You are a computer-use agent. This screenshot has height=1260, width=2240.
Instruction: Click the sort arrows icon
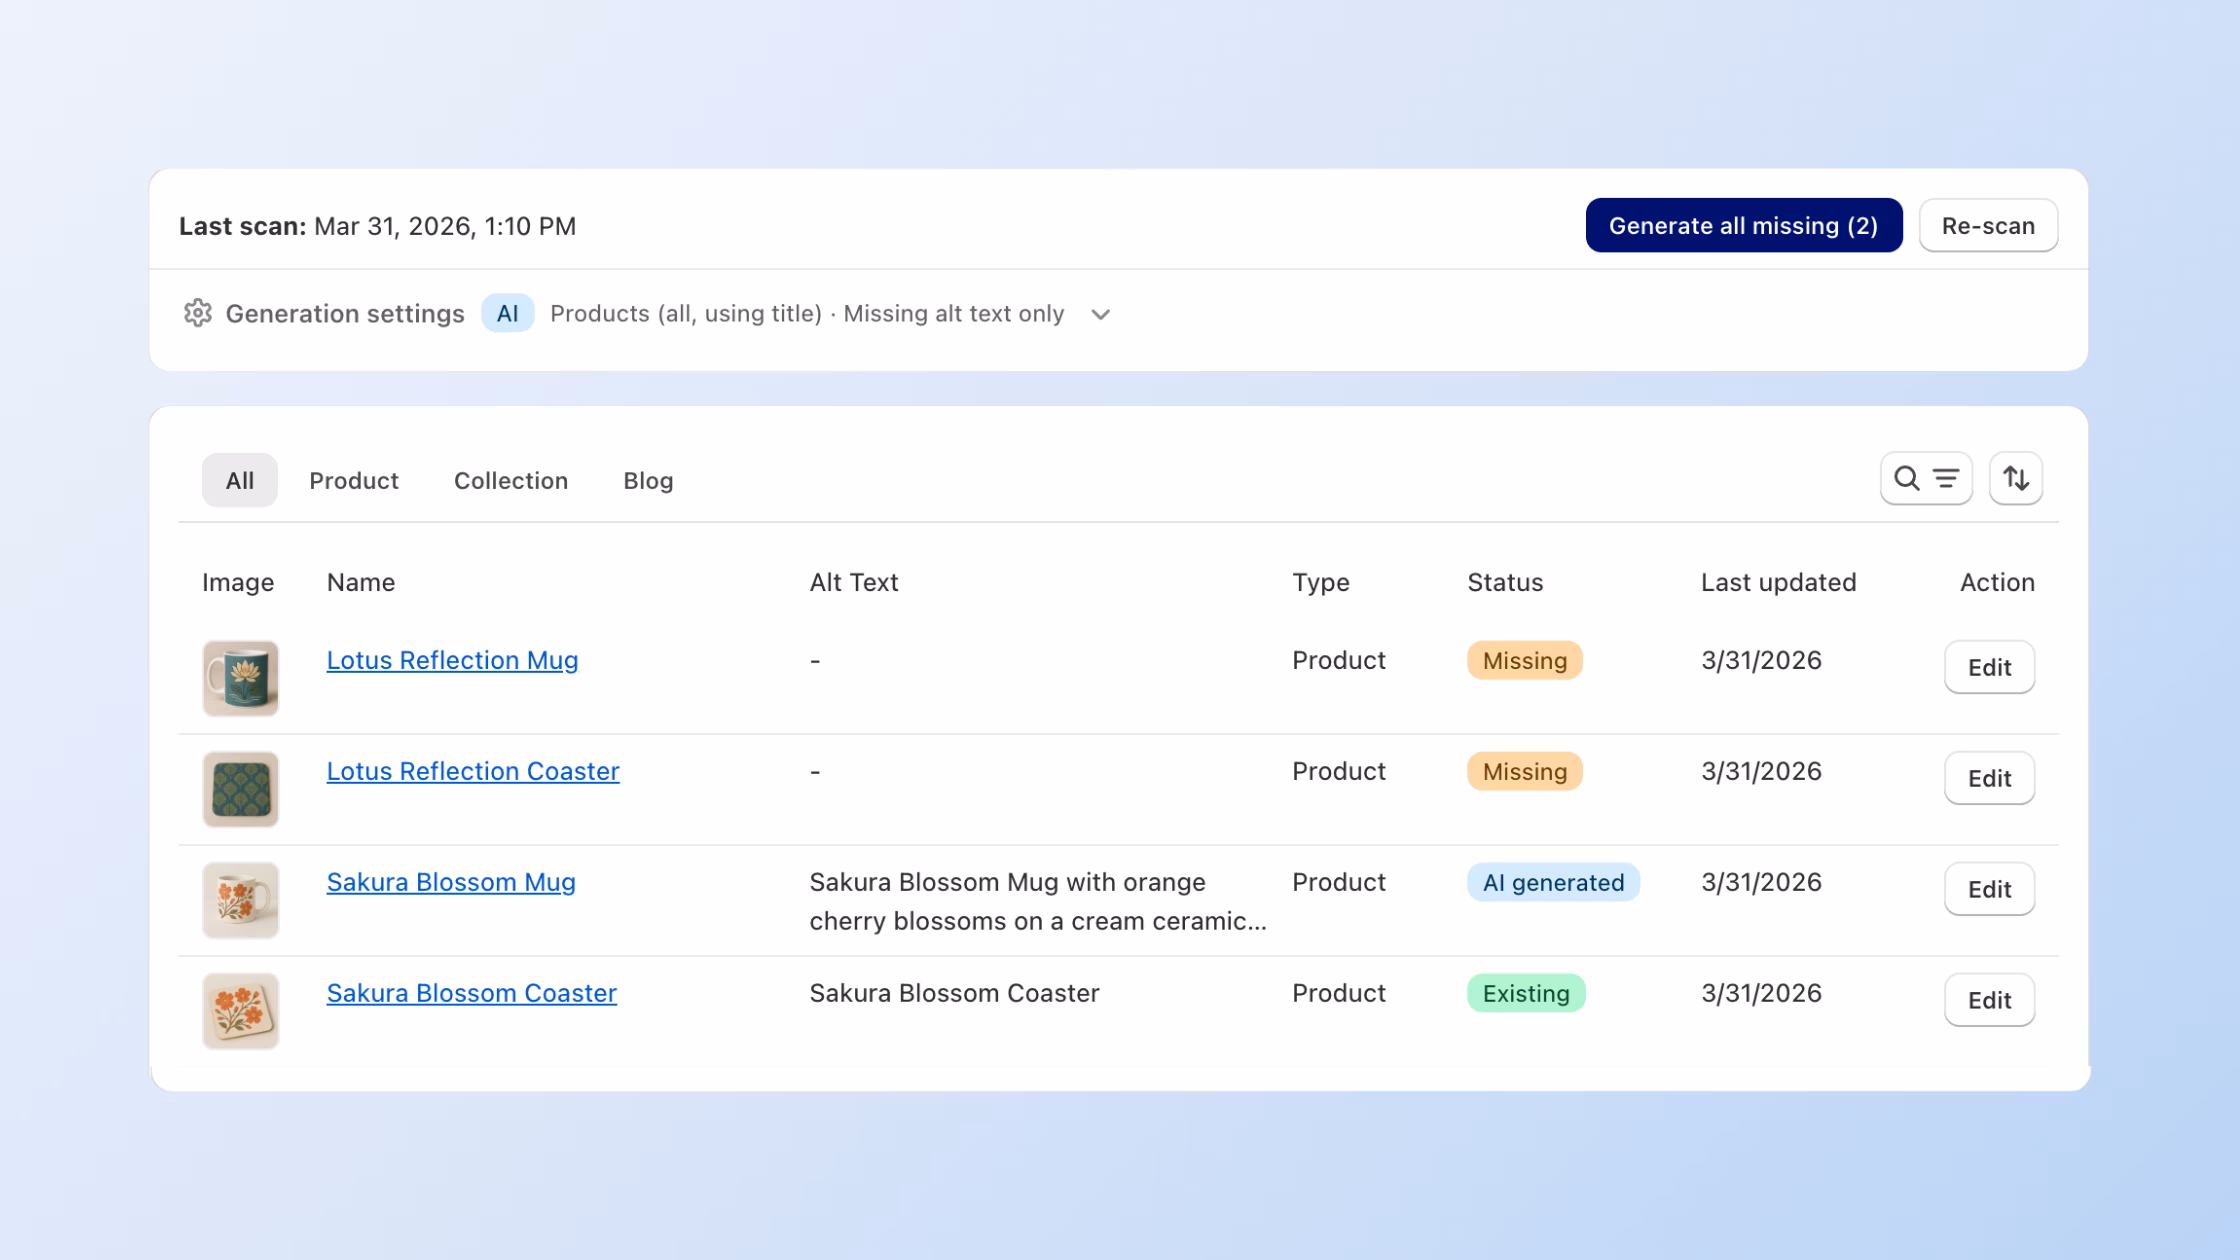pyautogui.click(x=2015, y=479)
